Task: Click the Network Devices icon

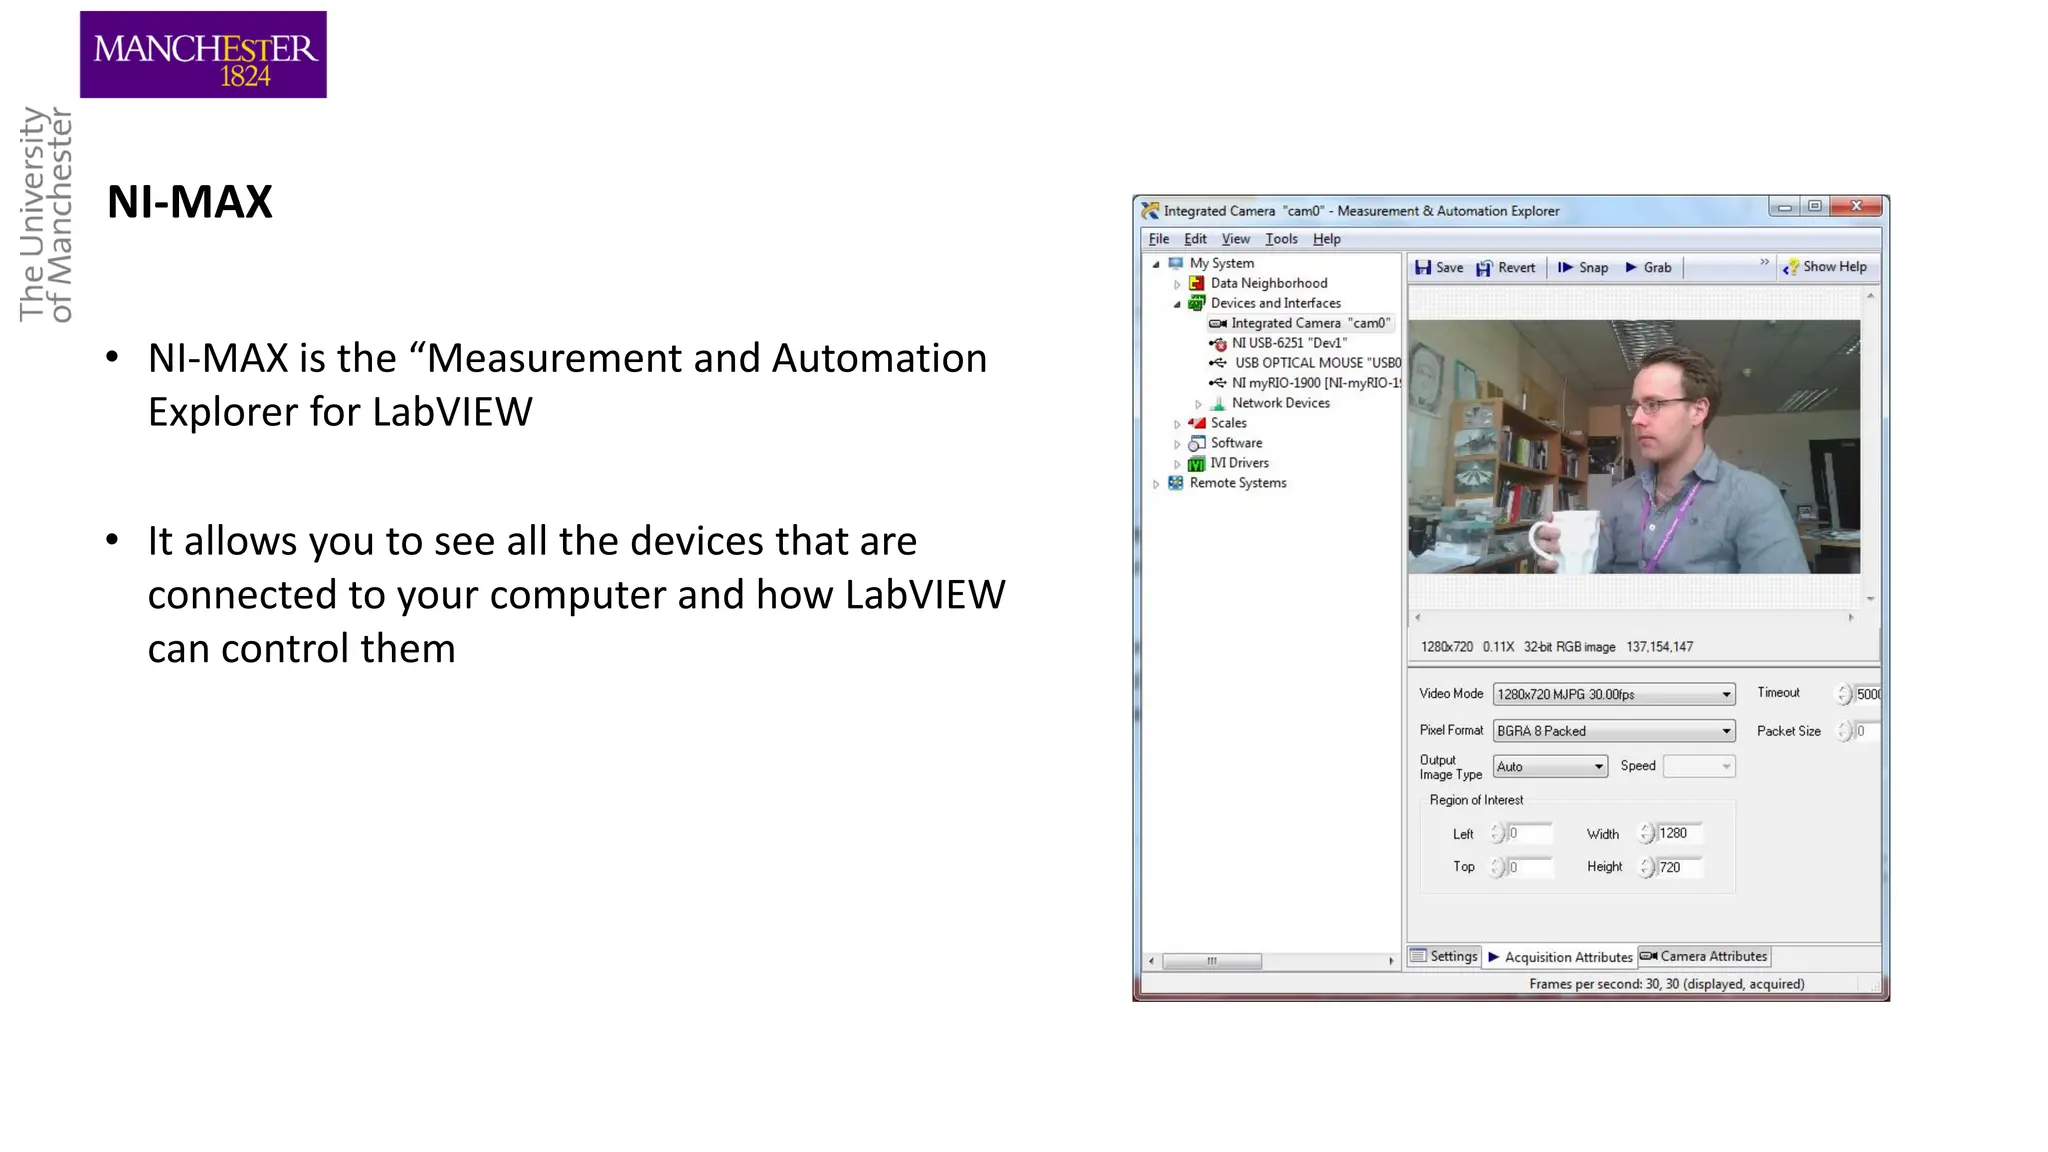Action: pyautogui.click(x=1217, y=403)
